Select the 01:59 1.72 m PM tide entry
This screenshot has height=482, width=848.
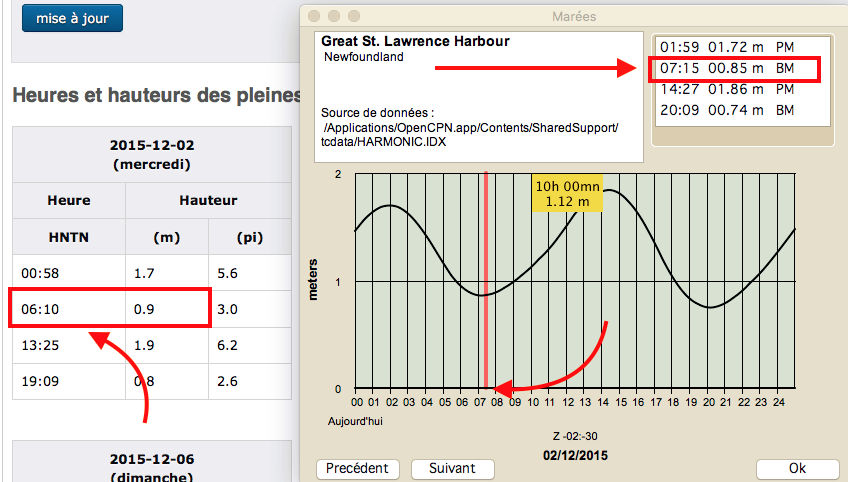pyautogui.click(x=724, y=47)
